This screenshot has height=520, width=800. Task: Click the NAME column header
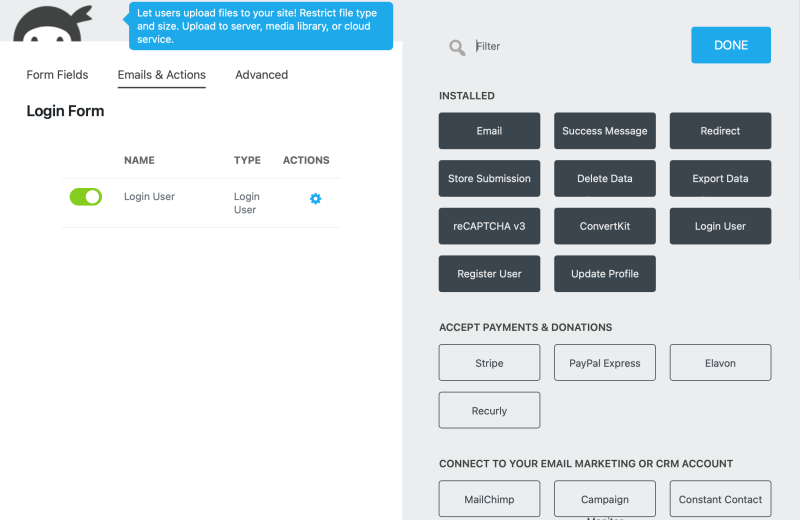pos(139,160)
